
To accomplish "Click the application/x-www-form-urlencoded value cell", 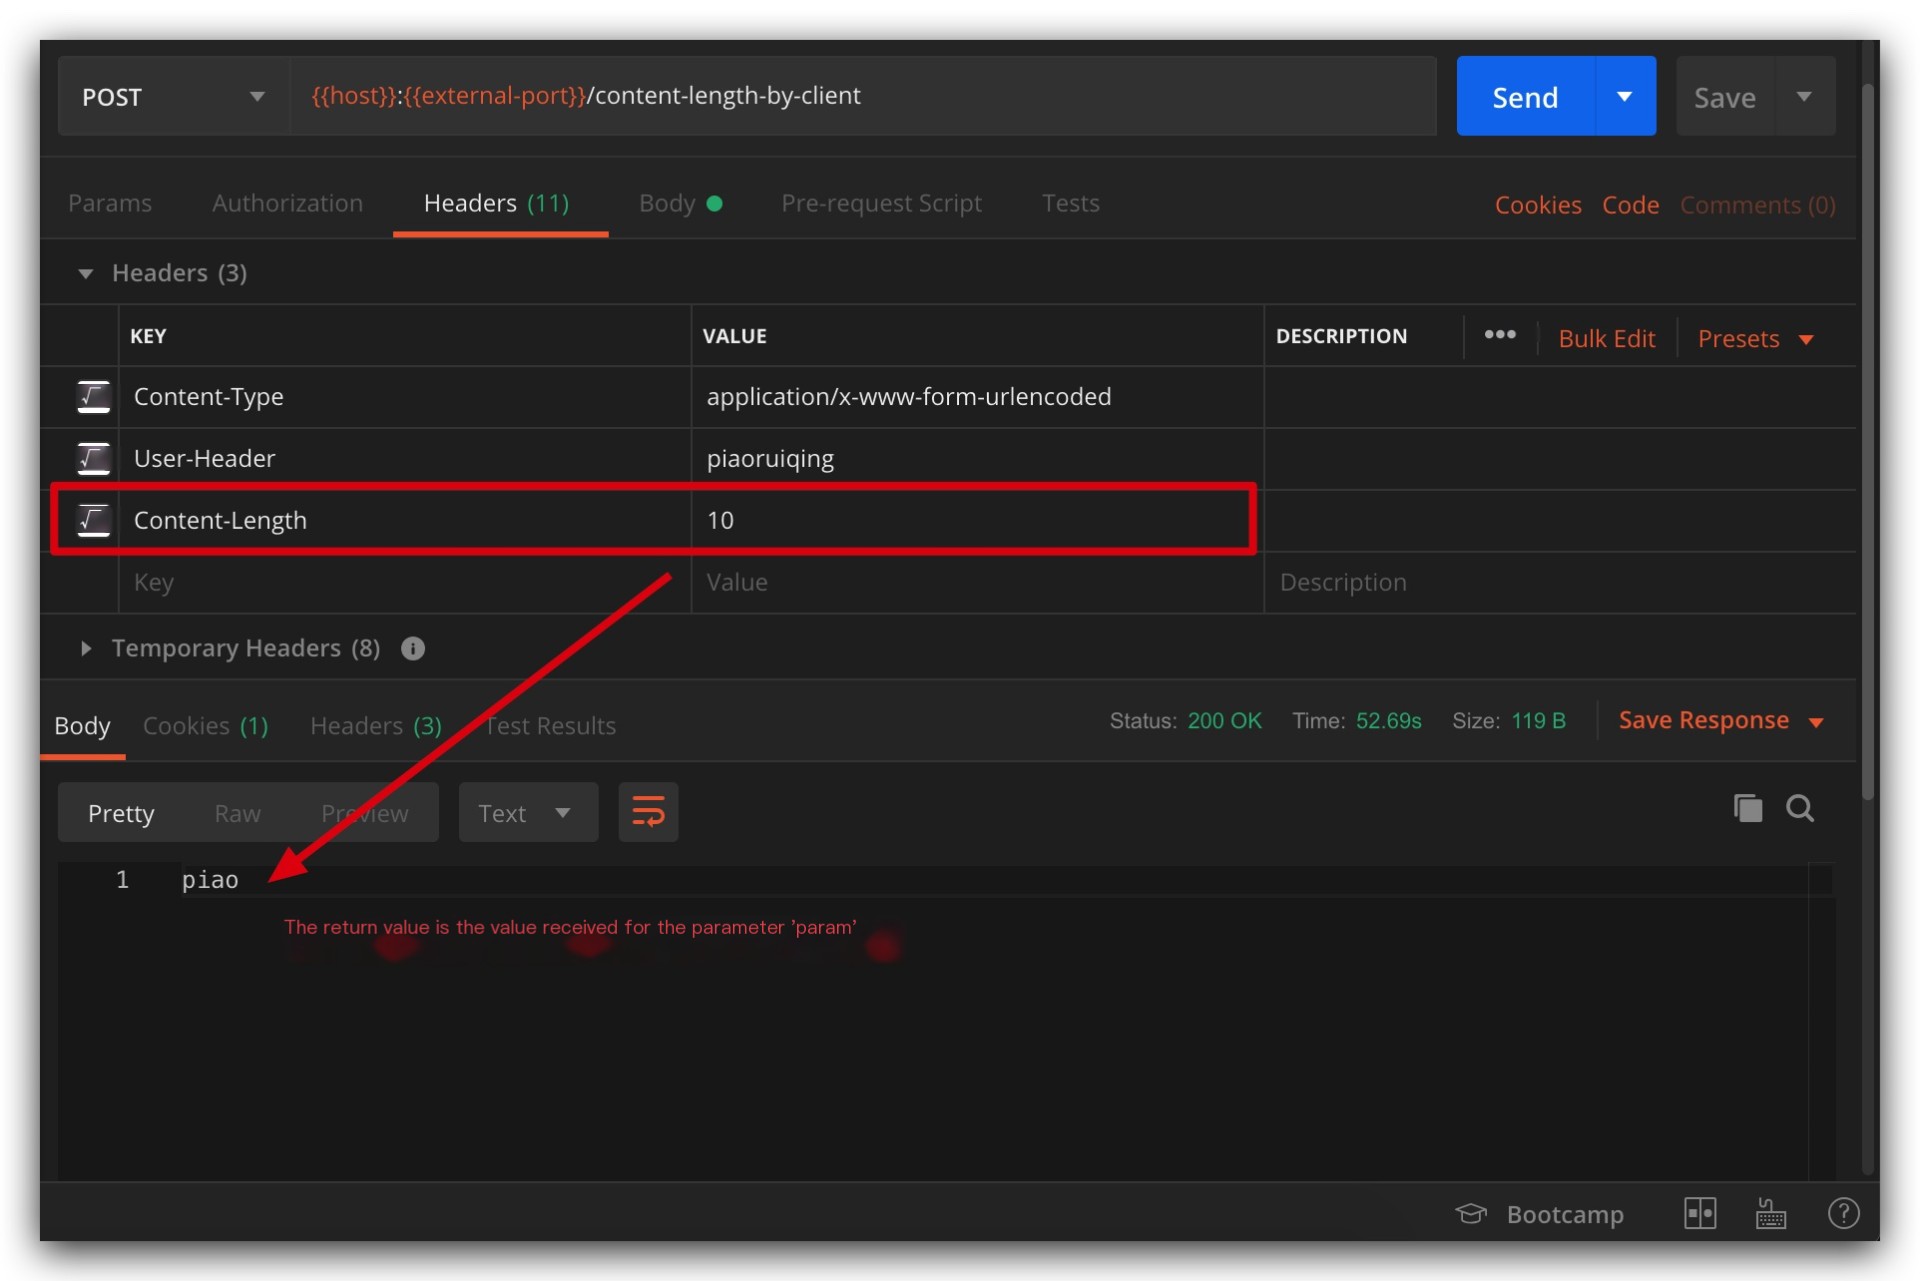I will [978, 397].
